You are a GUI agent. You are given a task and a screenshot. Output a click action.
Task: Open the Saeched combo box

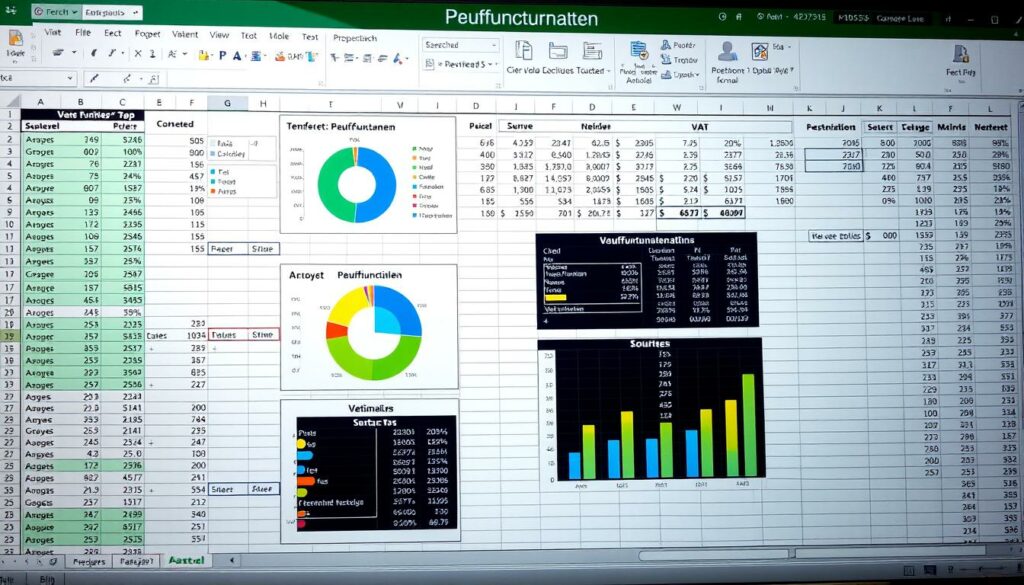[460, 45]
